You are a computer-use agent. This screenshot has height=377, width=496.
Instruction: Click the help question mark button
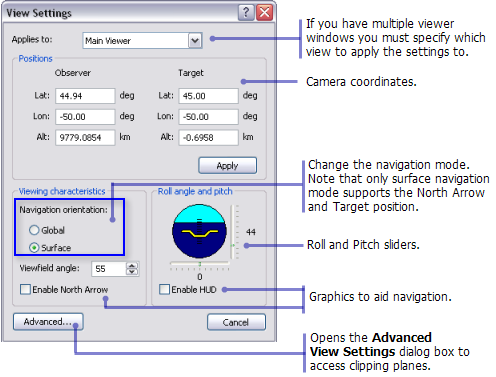(246, 13)
